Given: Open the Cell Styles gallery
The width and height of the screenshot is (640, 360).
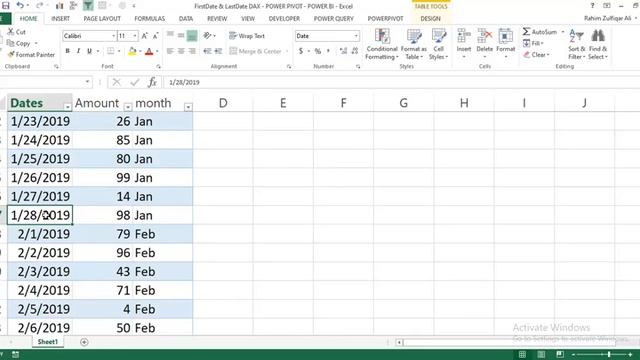Looking at the screenshot, I should 438,44.
